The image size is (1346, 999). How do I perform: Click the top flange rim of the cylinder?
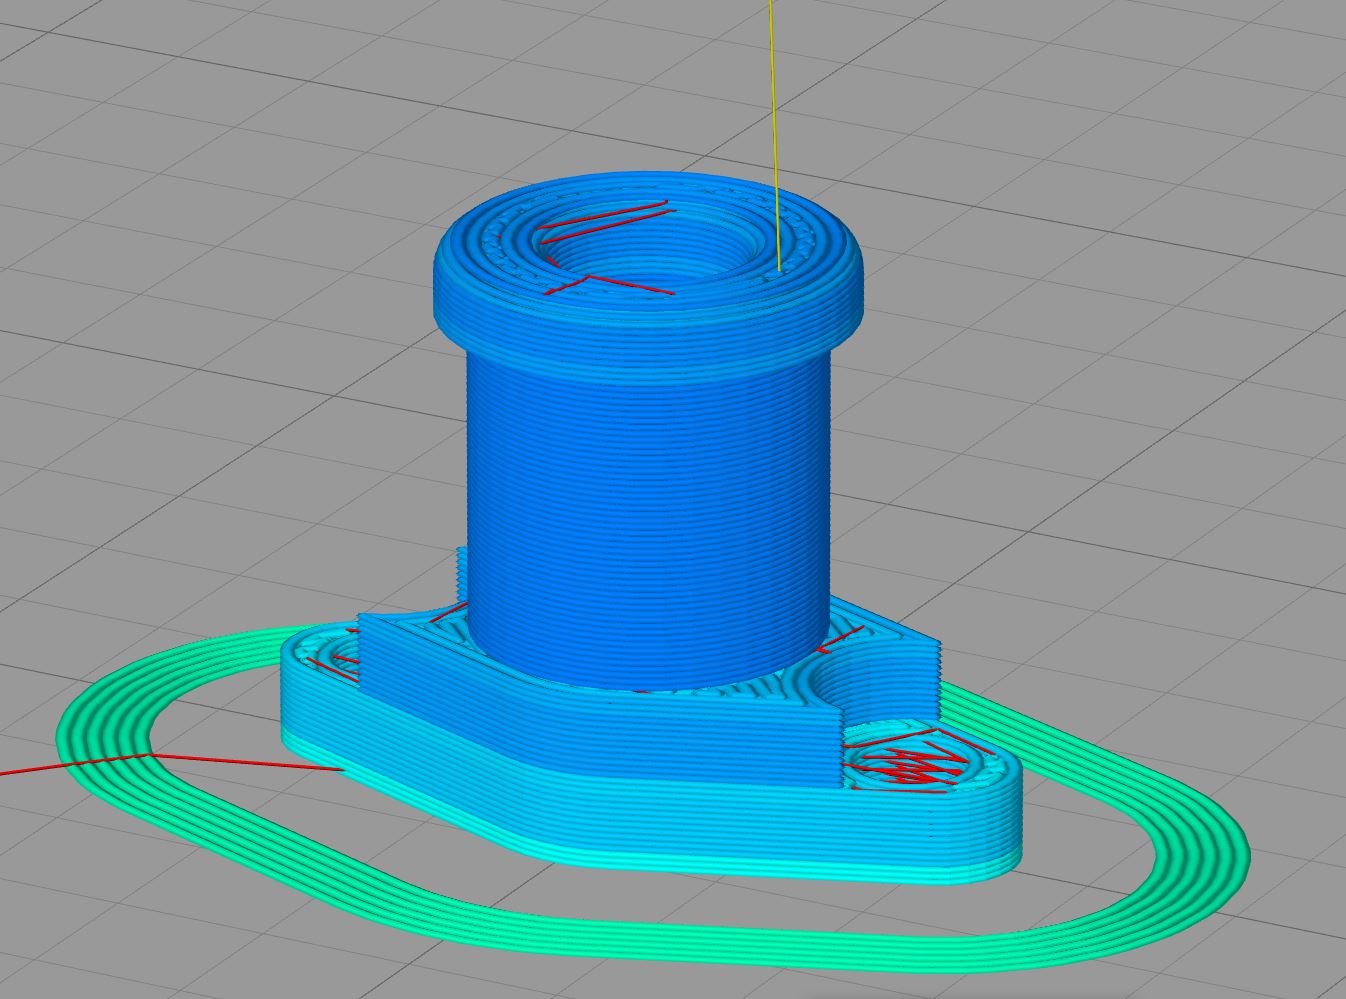click(650, 300)
